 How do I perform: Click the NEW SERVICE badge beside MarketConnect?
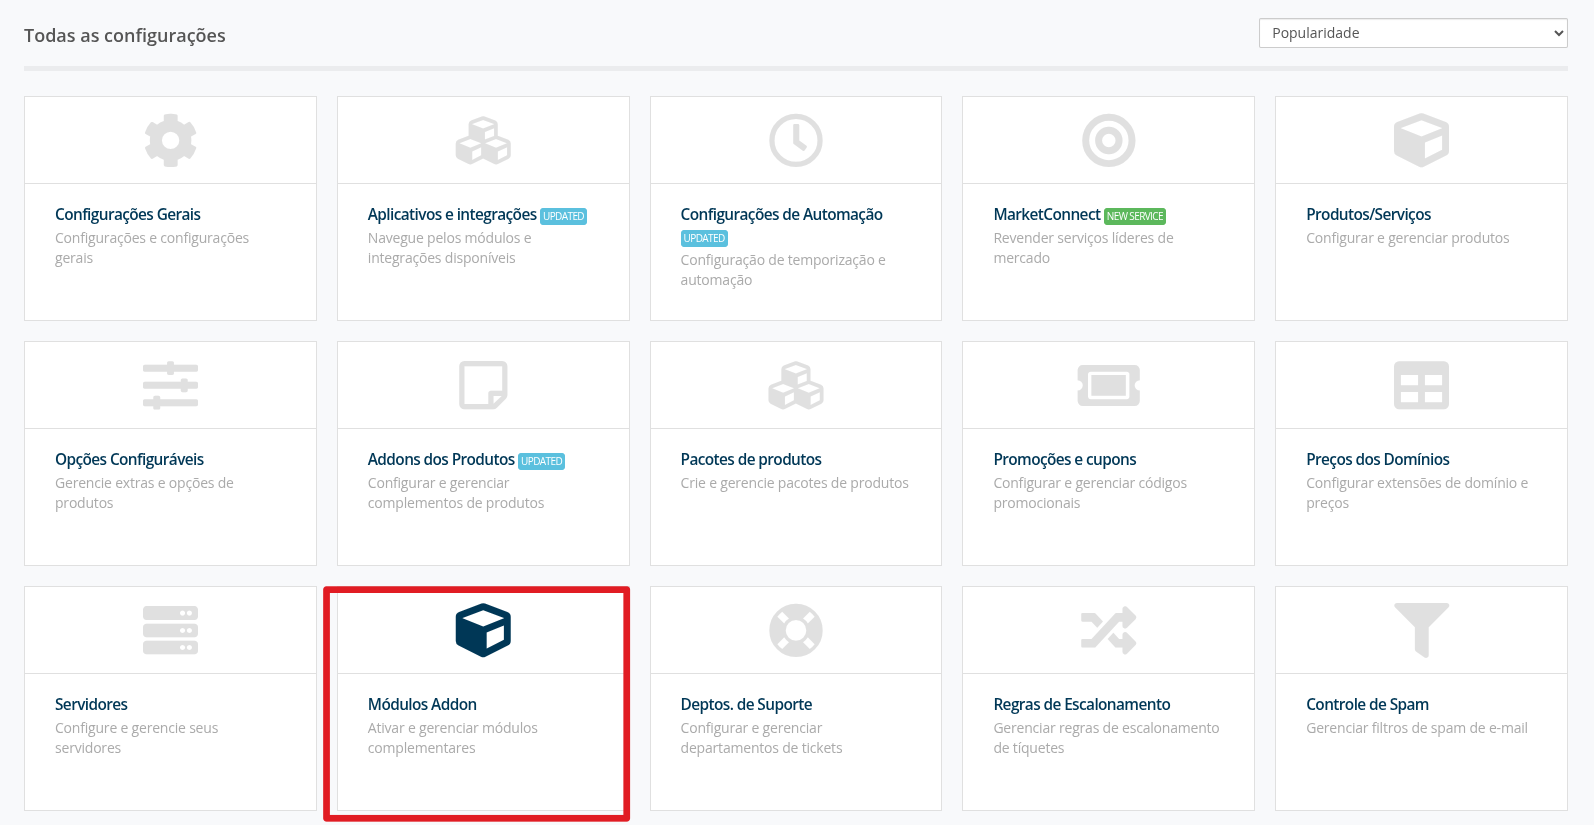[x=1135, y=216]
